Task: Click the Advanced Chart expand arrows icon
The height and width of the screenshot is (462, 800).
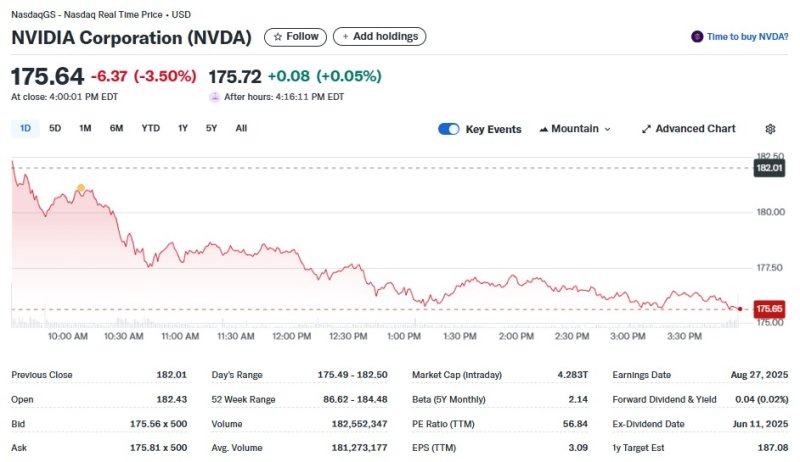Action: click(646, 129)
